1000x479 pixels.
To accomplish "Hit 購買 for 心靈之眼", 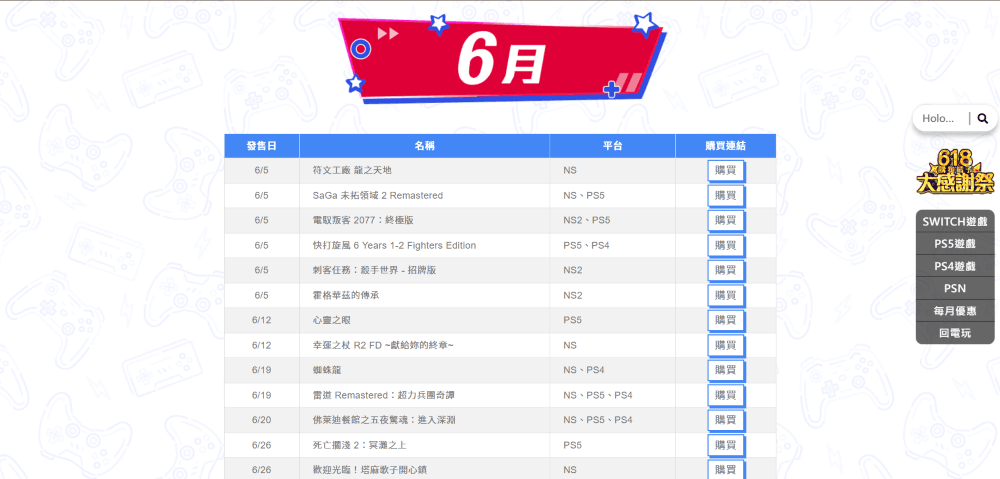I will point(725,320).
